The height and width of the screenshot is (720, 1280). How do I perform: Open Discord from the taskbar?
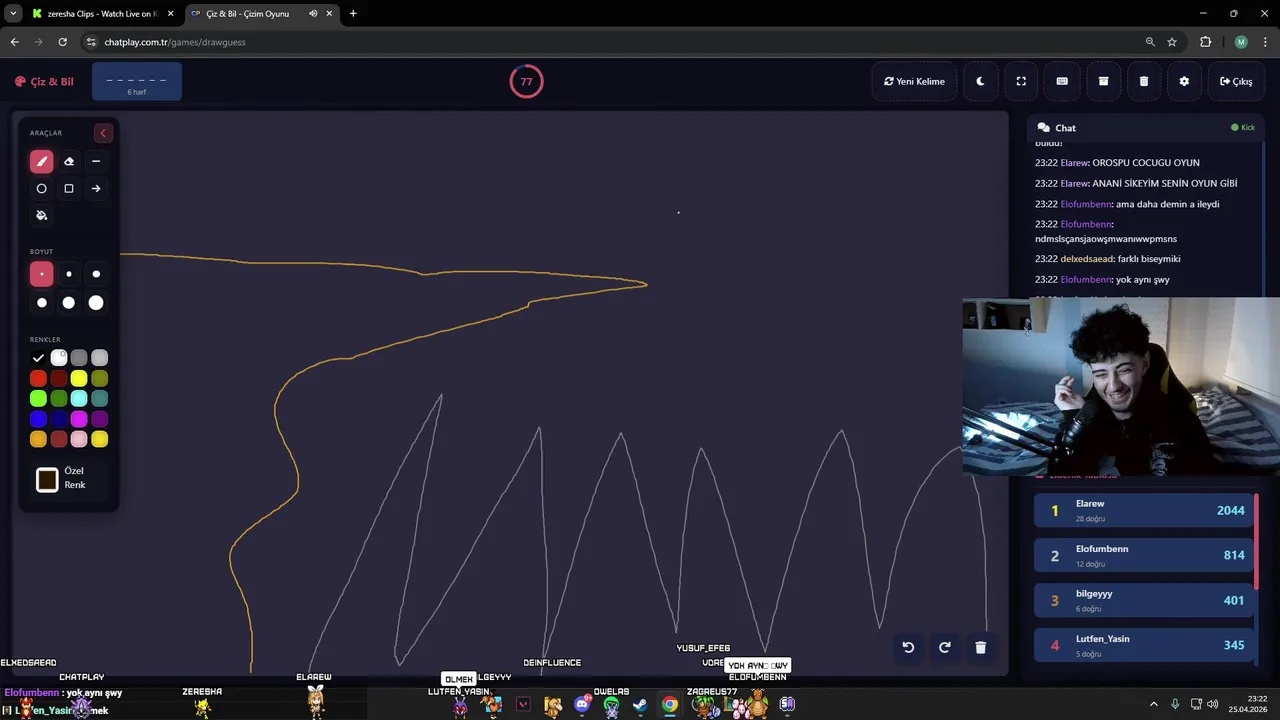click(582, 704)
